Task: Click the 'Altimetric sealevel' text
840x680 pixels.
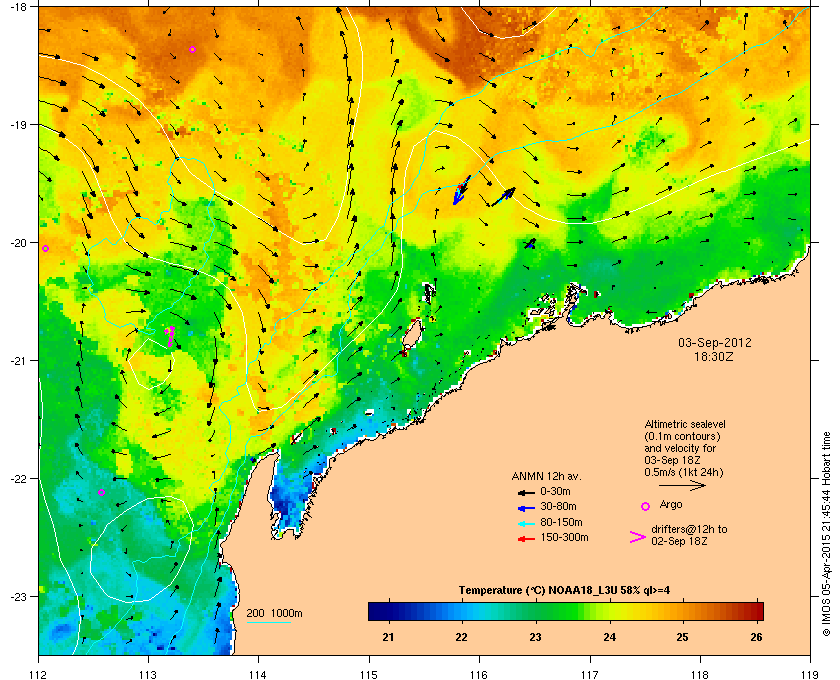Action: pos(685,424)
